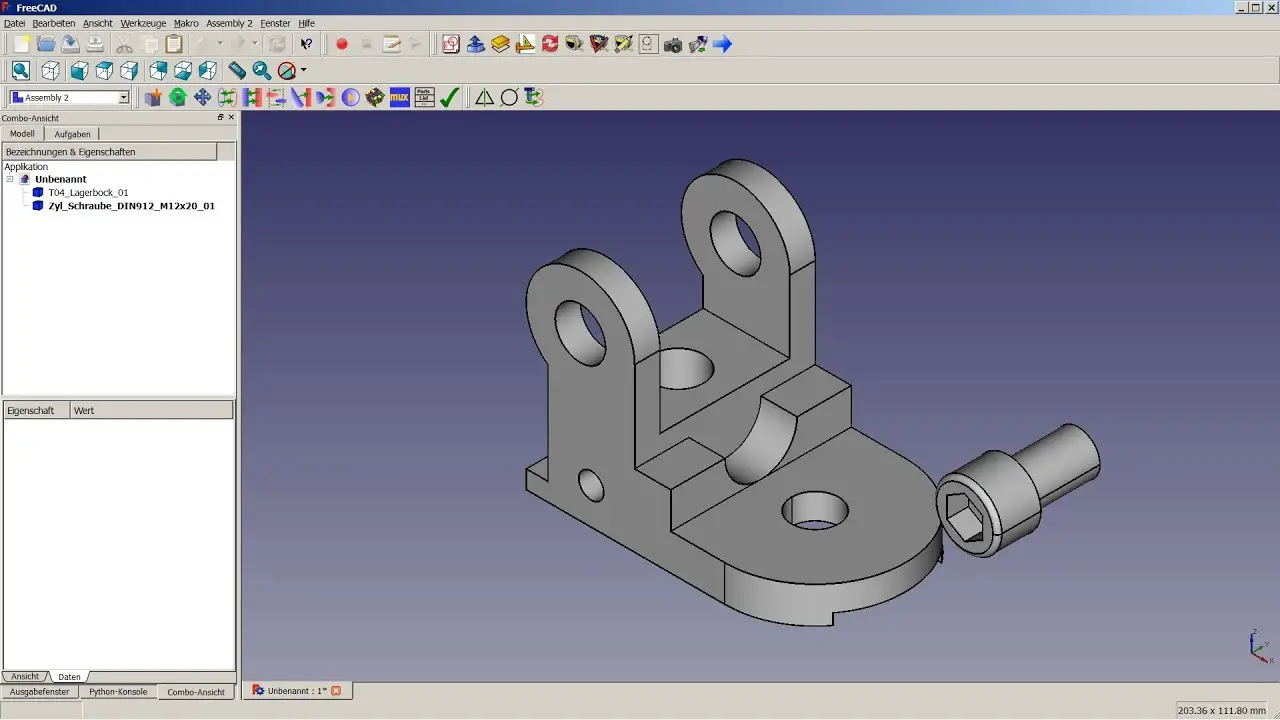Show the Ausgabefenster panel tab
Screen dimensions: 1280x720
pos(40,691)
